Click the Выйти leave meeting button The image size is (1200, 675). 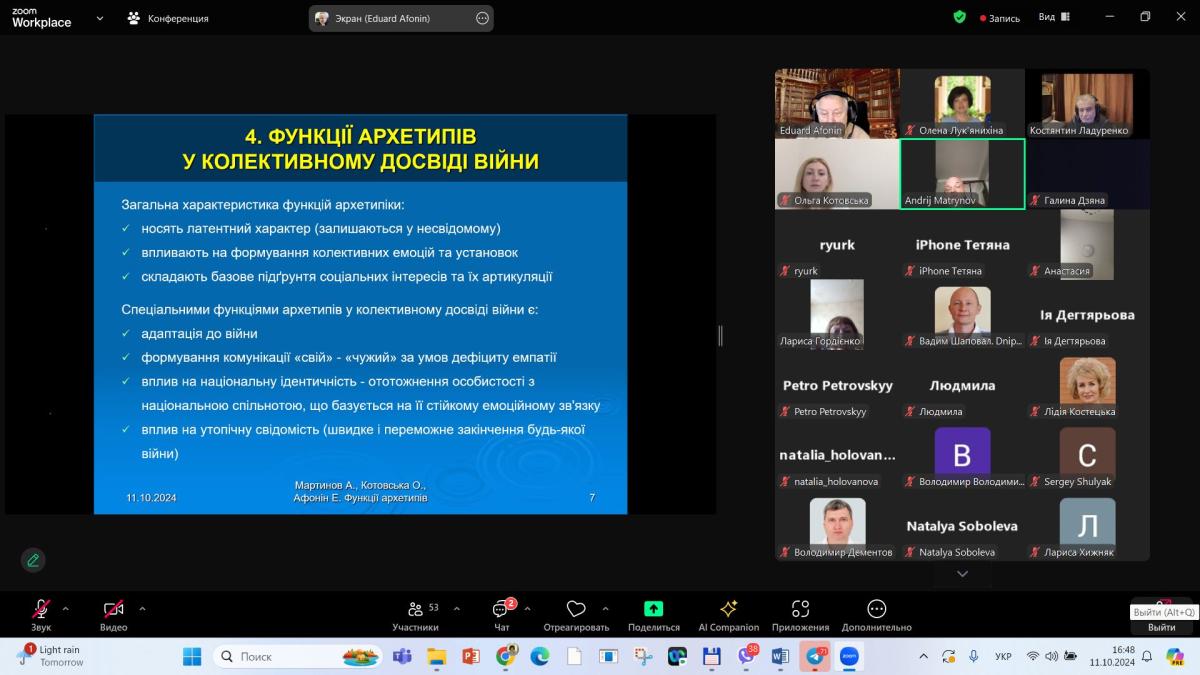pyautogui.click(x=1161, y=627)
